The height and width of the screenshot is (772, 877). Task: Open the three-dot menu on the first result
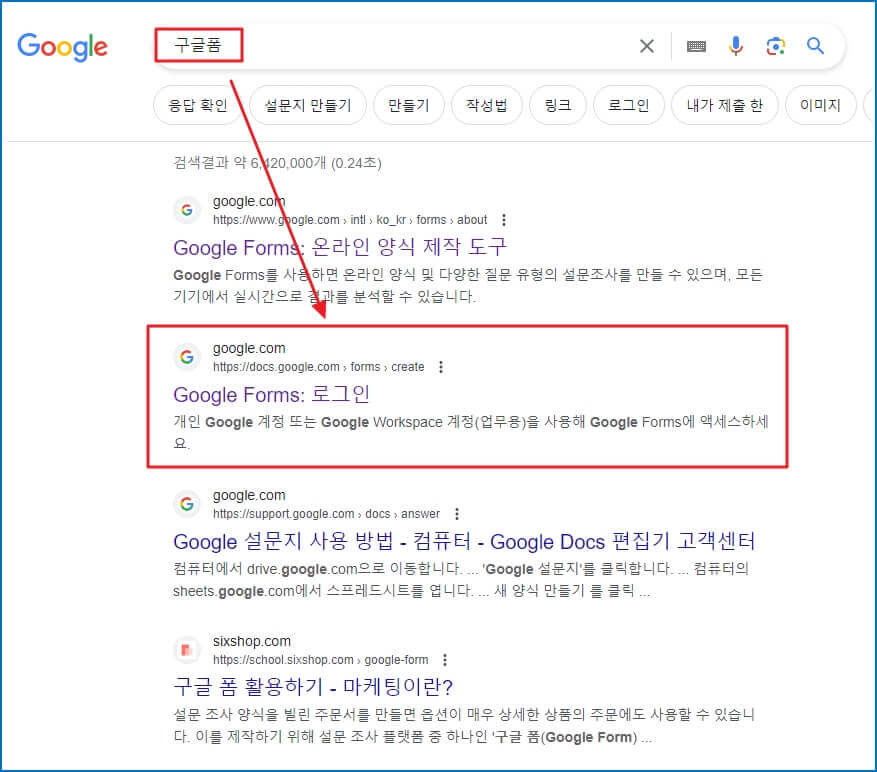[x=504, y=219]
